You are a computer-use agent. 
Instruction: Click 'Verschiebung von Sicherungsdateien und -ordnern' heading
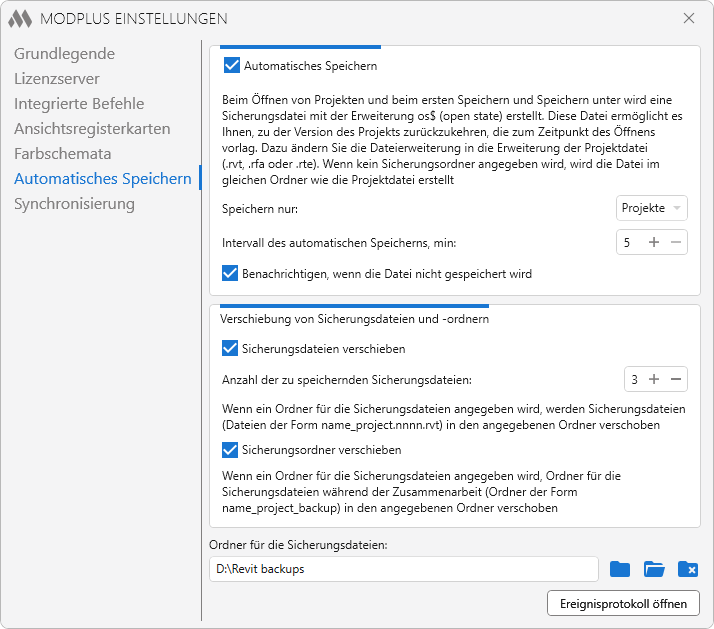[x=354, y=319]
